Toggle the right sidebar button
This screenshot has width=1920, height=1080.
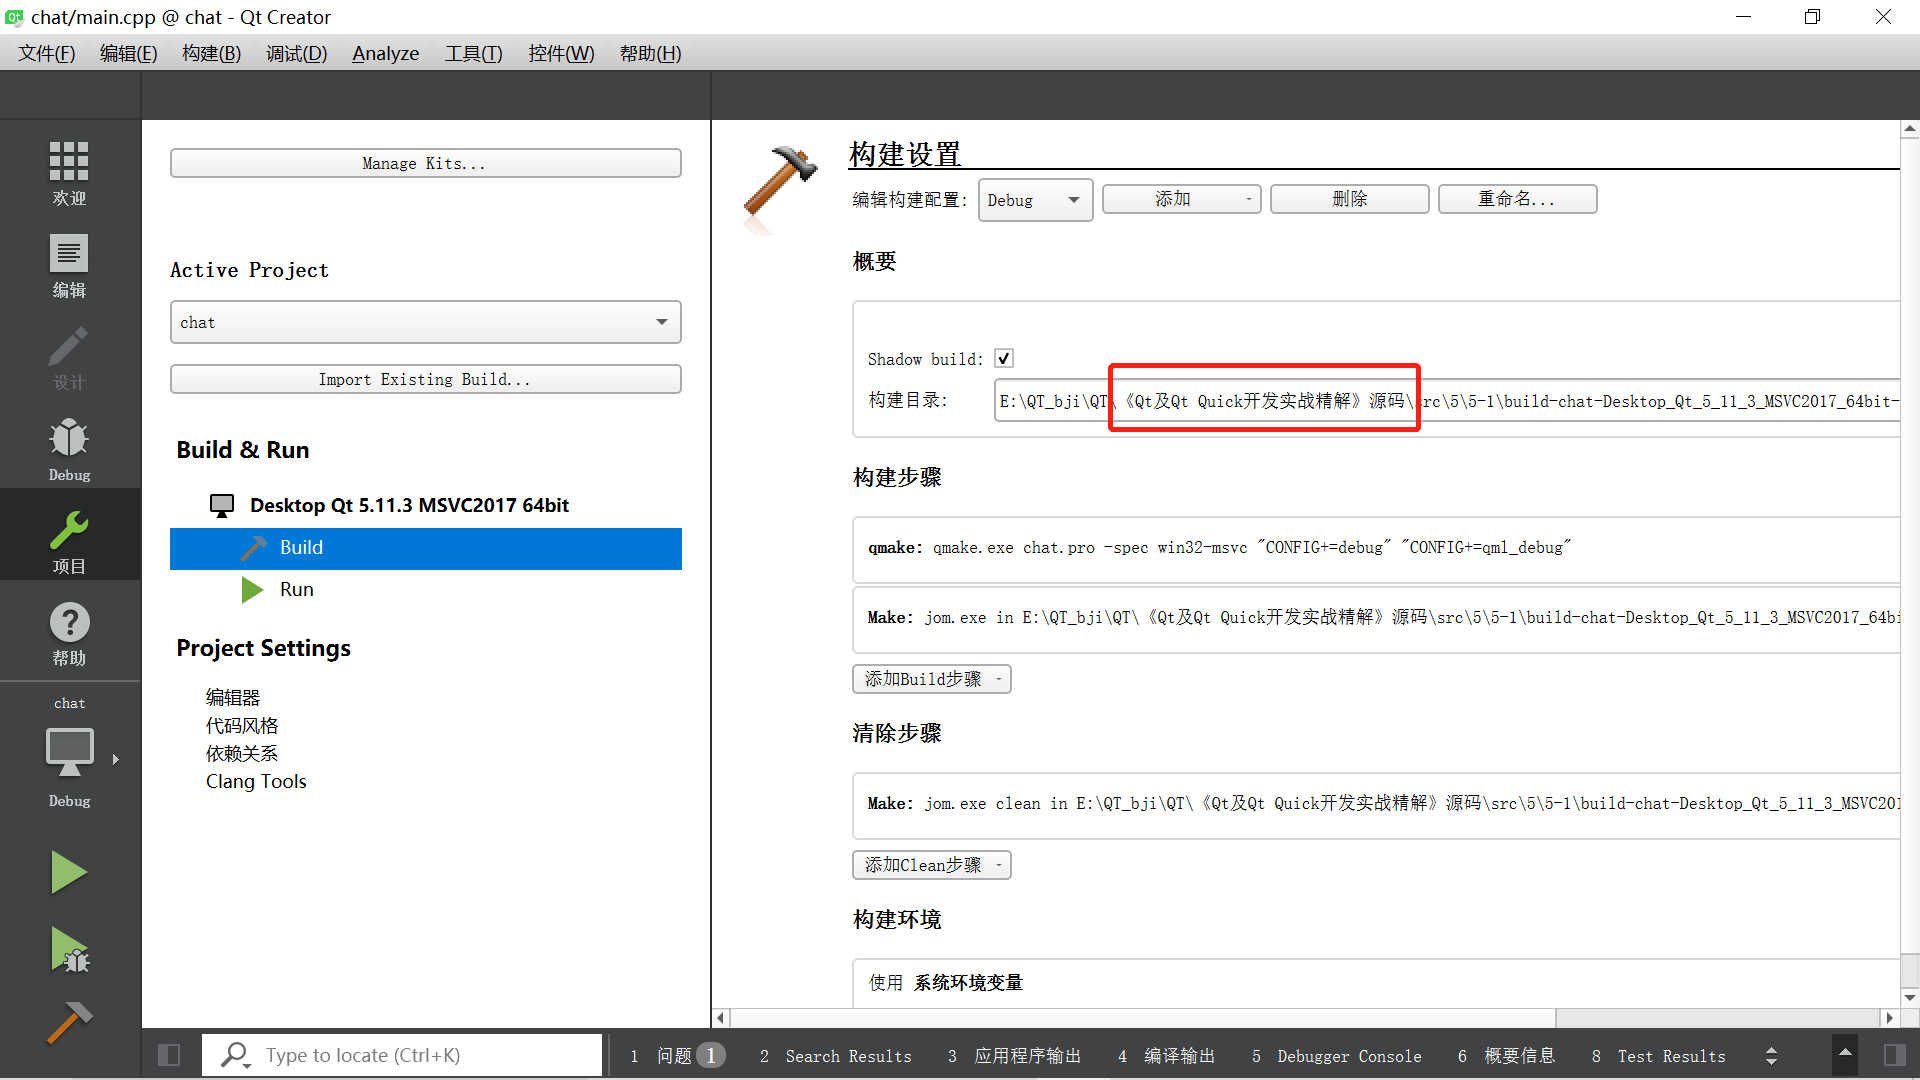click(1894, 1055)
